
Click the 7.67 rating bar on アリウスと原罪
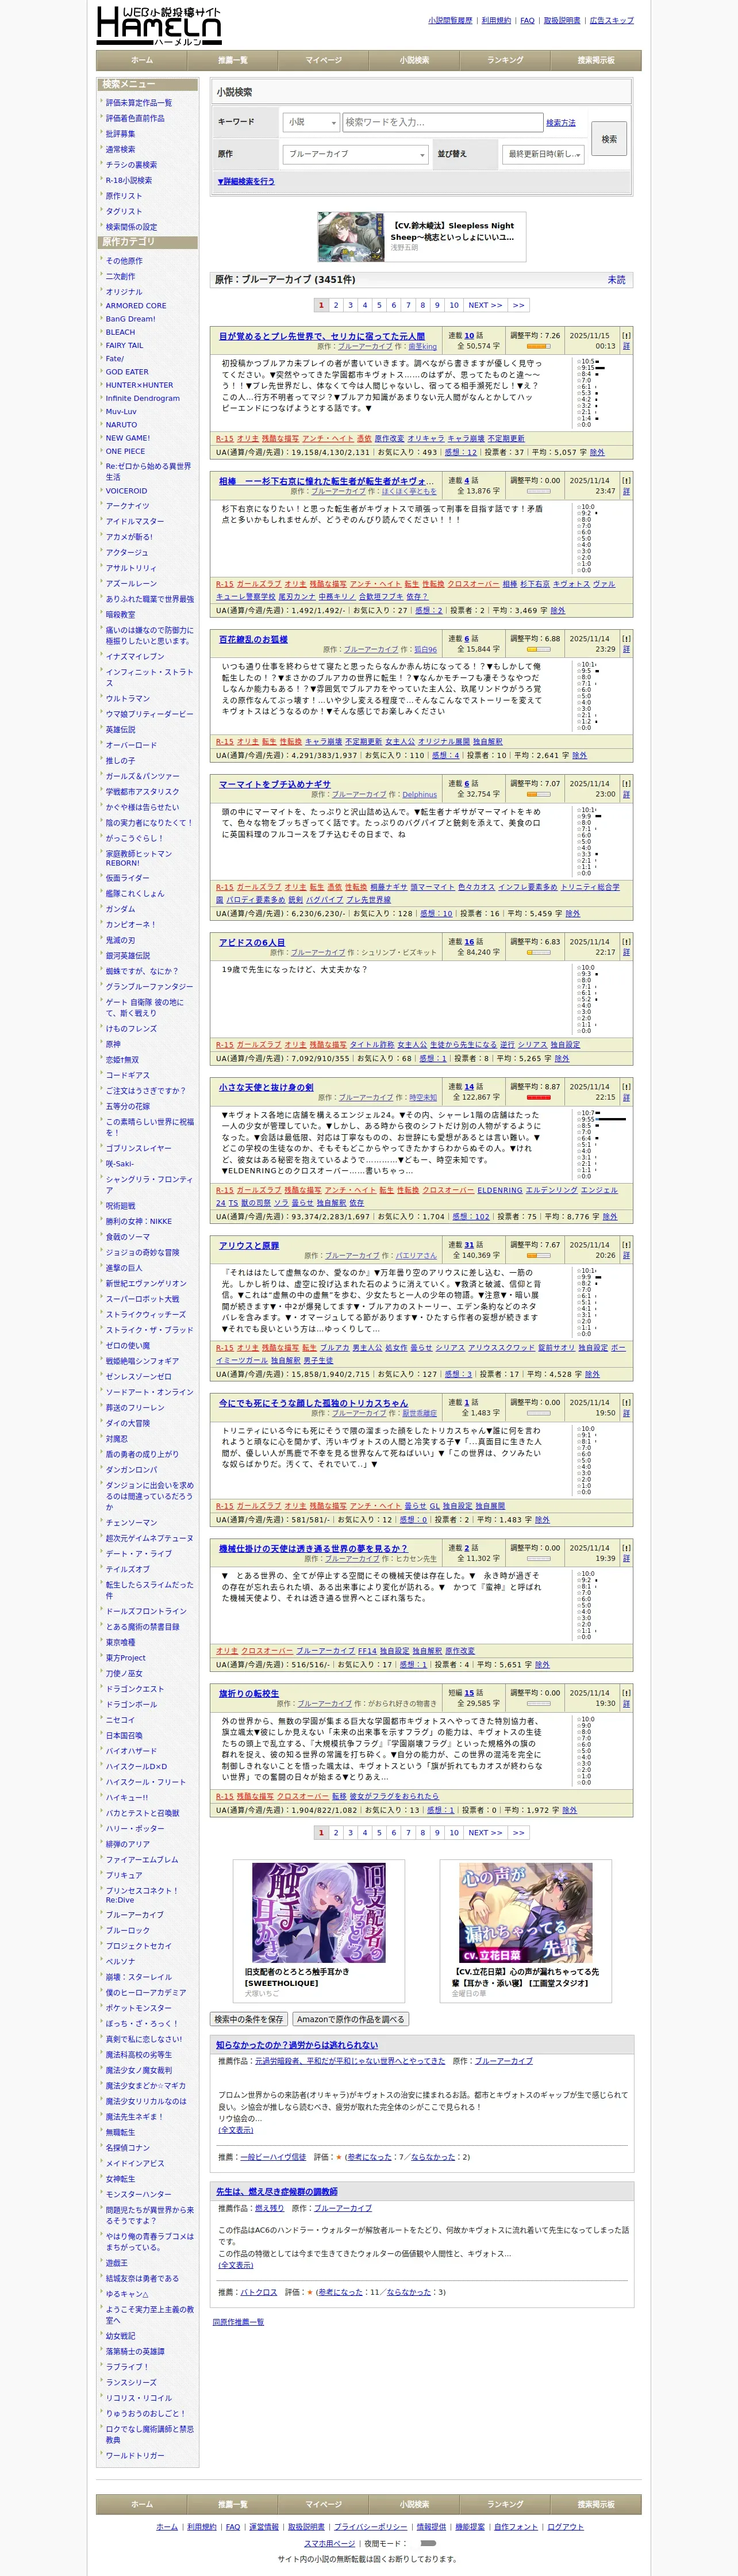tap(538, 1255)
